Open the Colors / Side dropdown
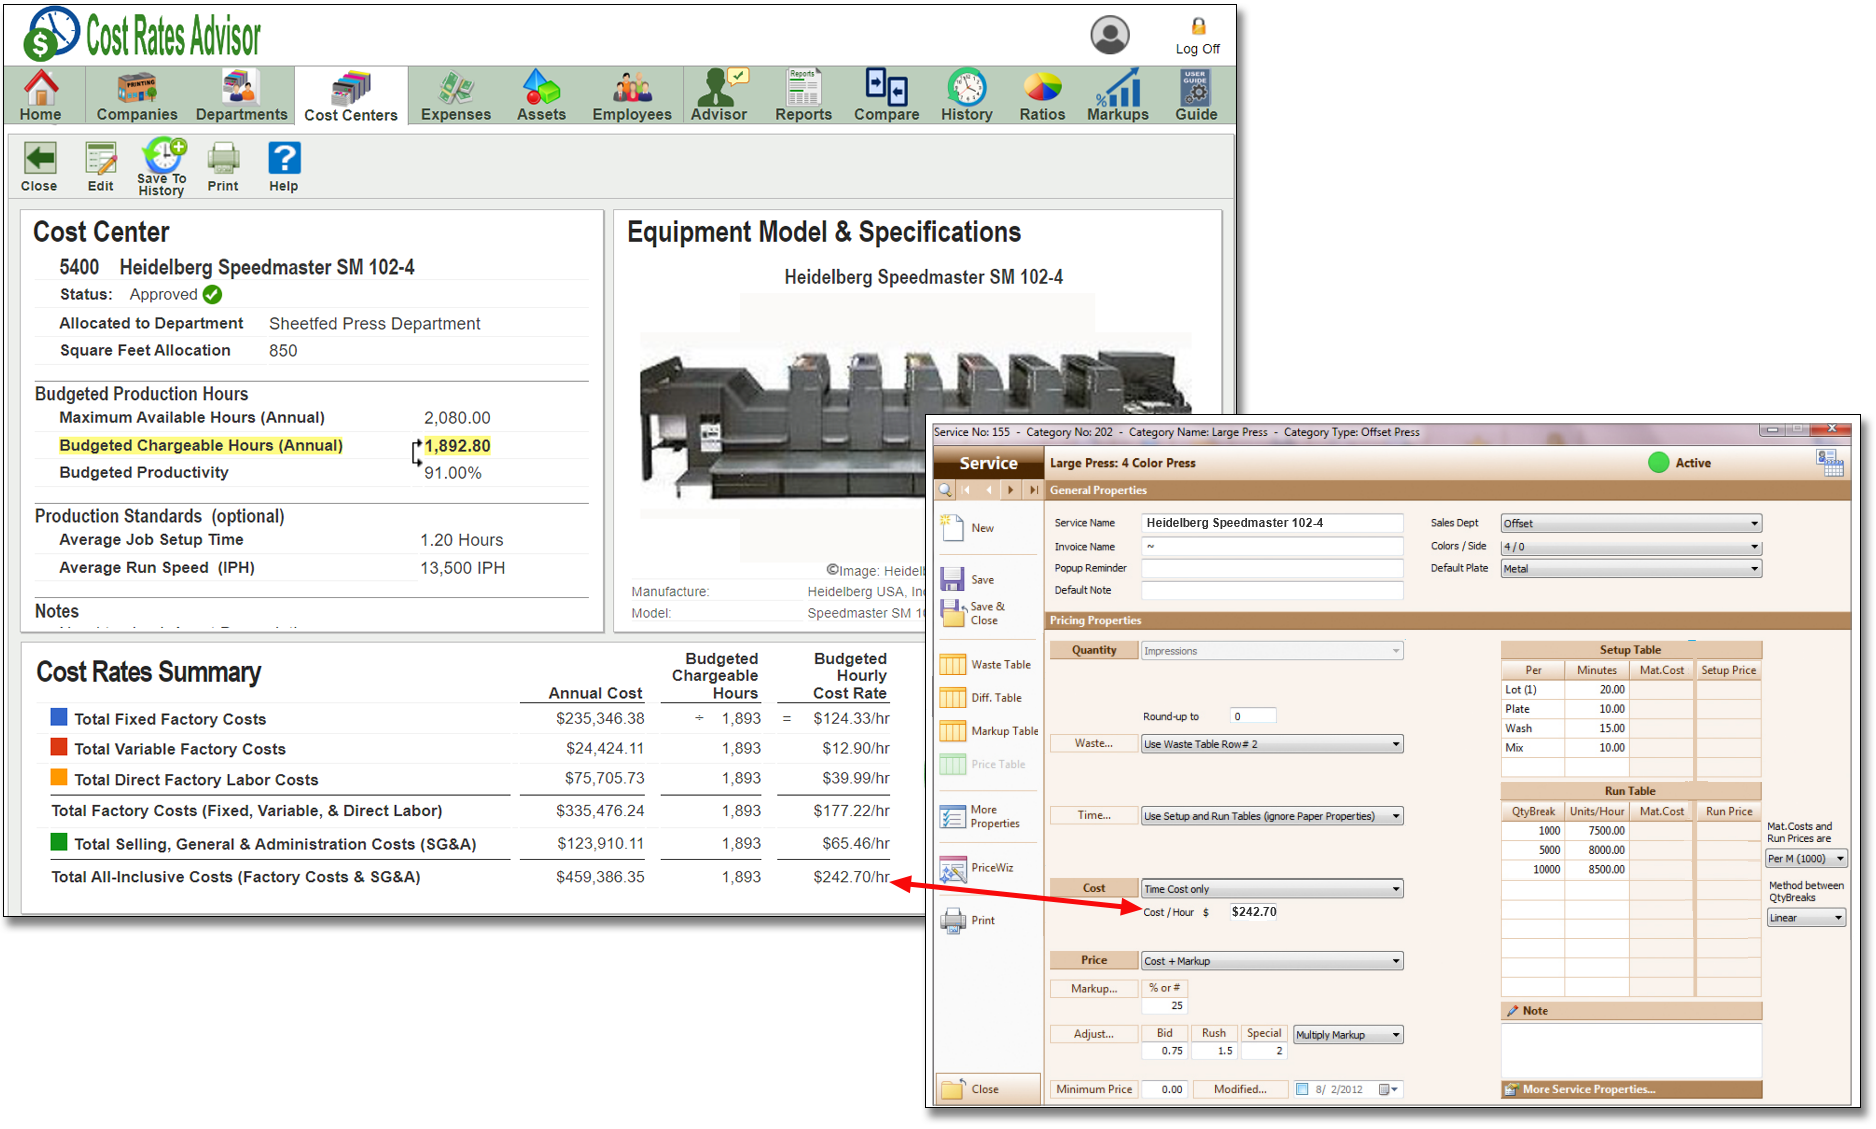Image resolution: width=1876 pixels, height=1129 pixels. (1631, 547)
